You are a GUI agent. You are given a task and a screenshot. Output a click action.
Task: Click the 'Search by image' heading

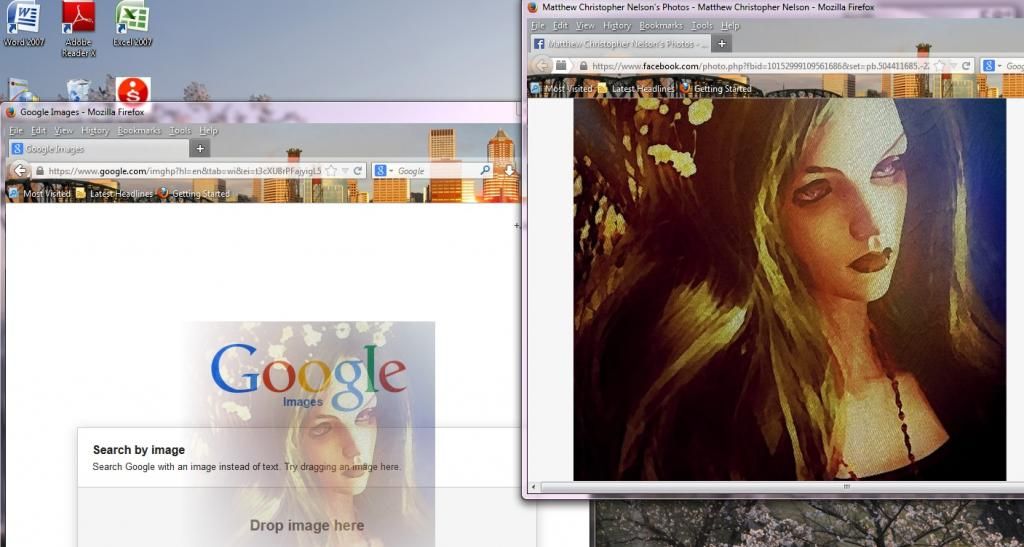138,450
